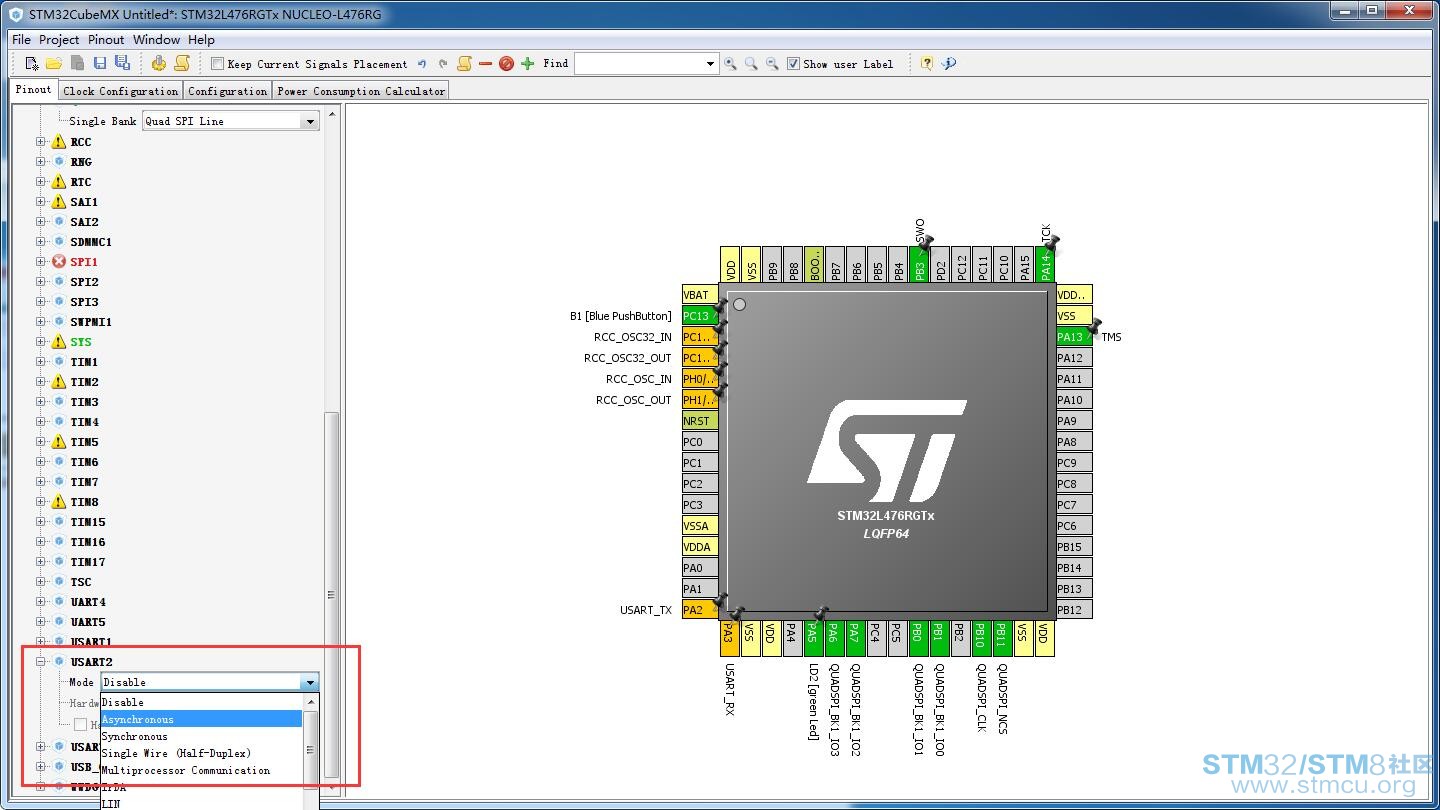
Task: Toggle the Show user Label checkbox
Action: [x=793, y=64]
